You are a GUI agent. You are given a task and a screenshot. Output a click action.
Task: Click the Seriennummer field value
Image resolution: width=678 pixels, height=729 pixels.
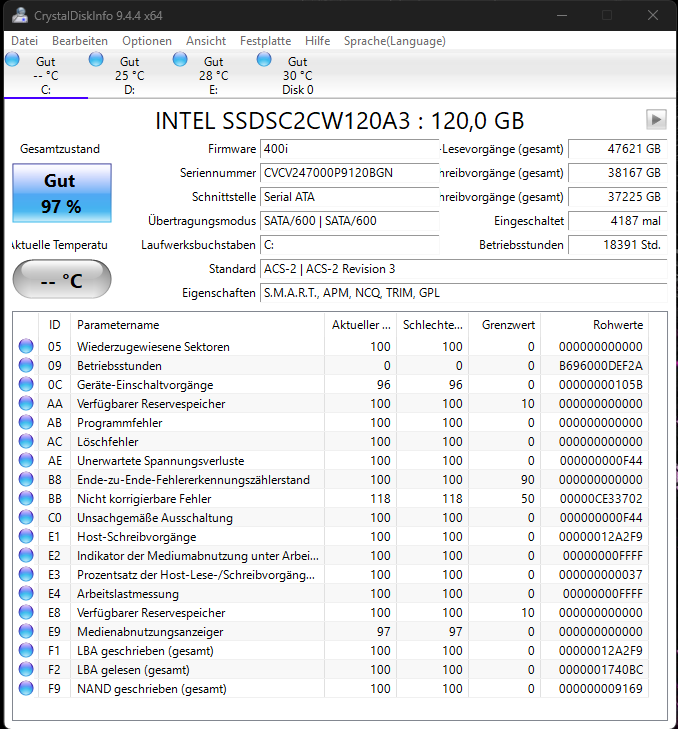pyautogui.click(x=349, y=173)
